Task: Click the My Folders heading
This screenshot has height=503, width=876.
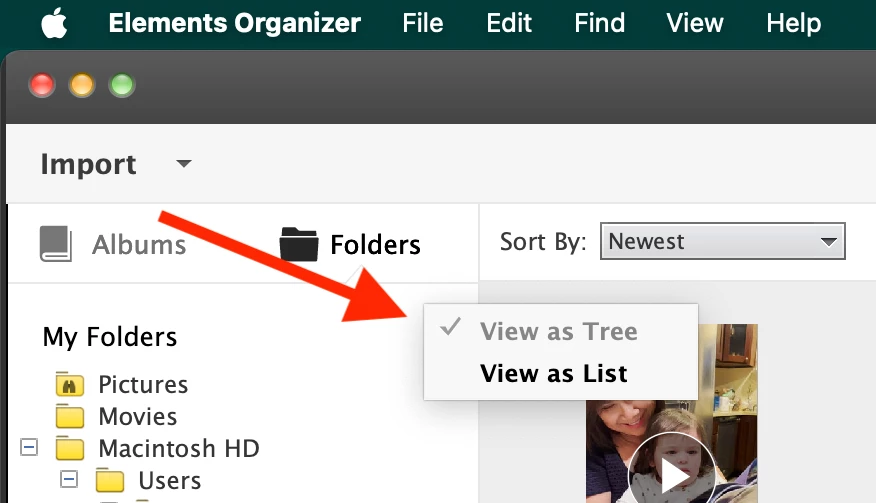Action: [110, 337]
